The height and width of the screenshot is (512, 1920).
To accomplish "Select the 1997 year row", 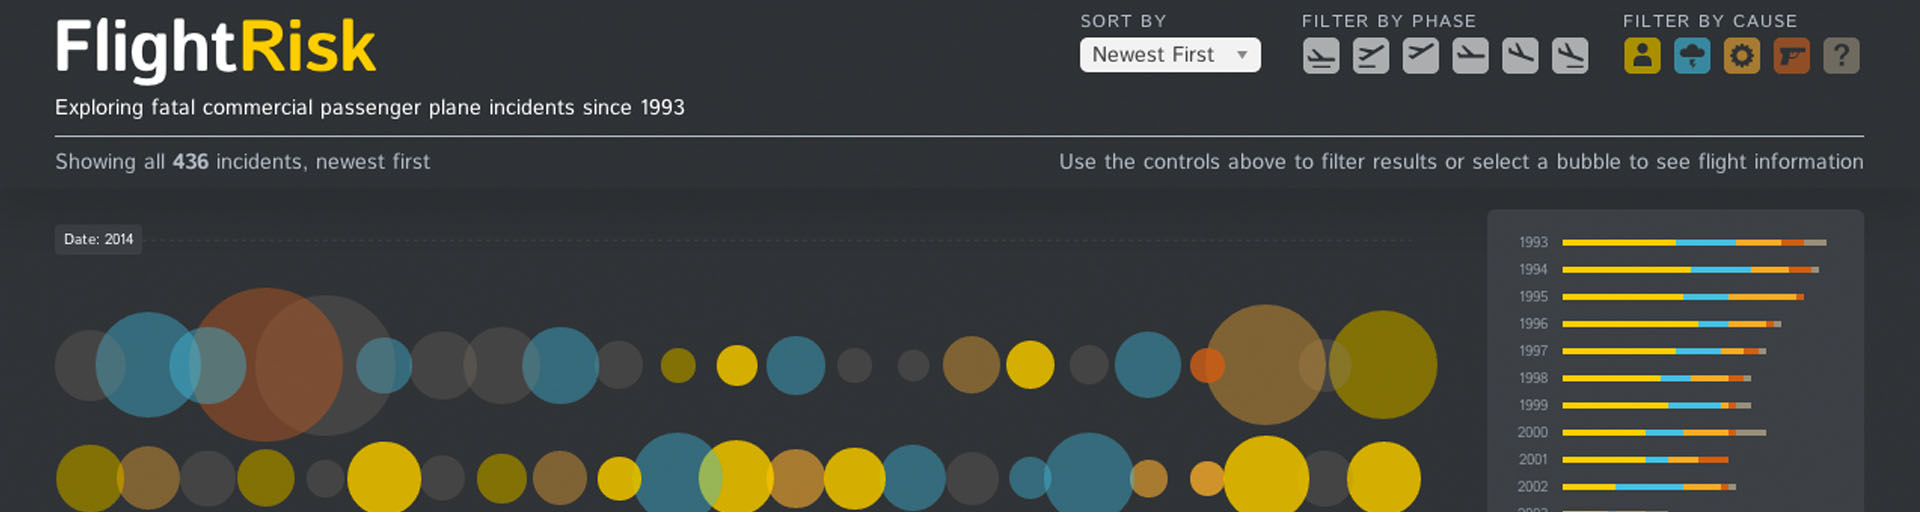I will [1642, 351].
